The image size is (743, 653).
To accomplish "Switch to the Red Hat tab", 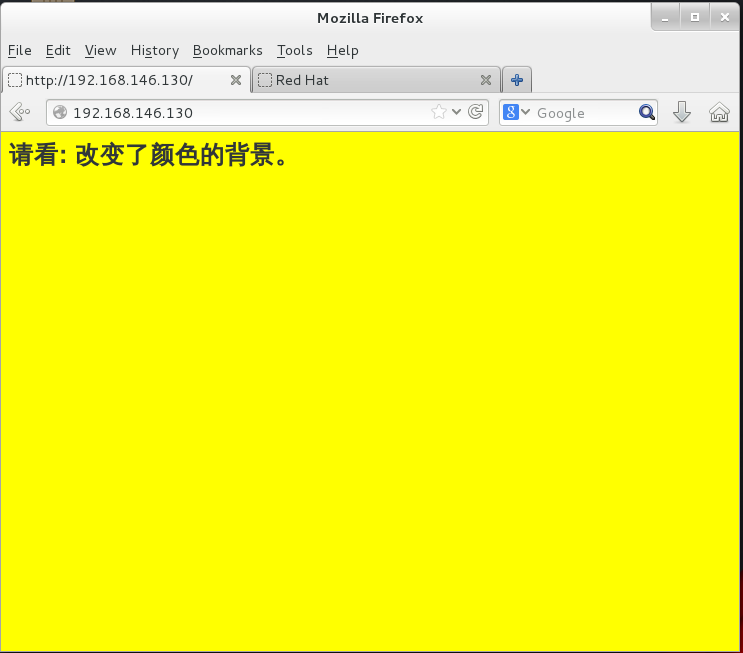I will pyautogui.click(x=377, y=80).
